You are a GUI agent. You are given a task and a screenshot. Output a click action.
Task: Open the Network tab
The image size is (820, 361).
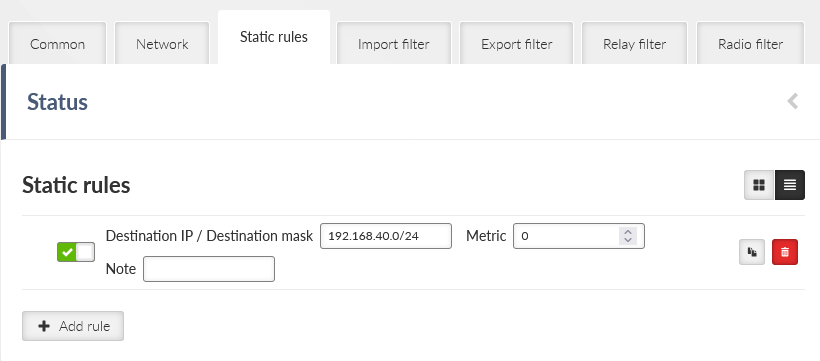click(162, 43)
